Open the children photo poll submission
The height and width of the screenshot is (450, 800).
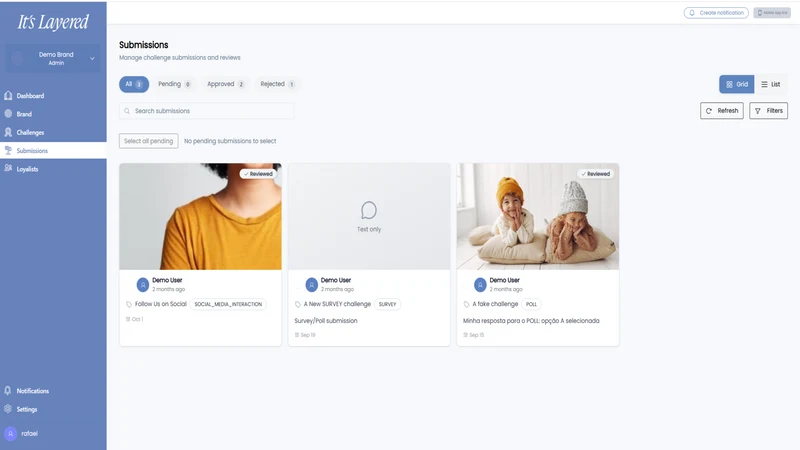point(538,216)
